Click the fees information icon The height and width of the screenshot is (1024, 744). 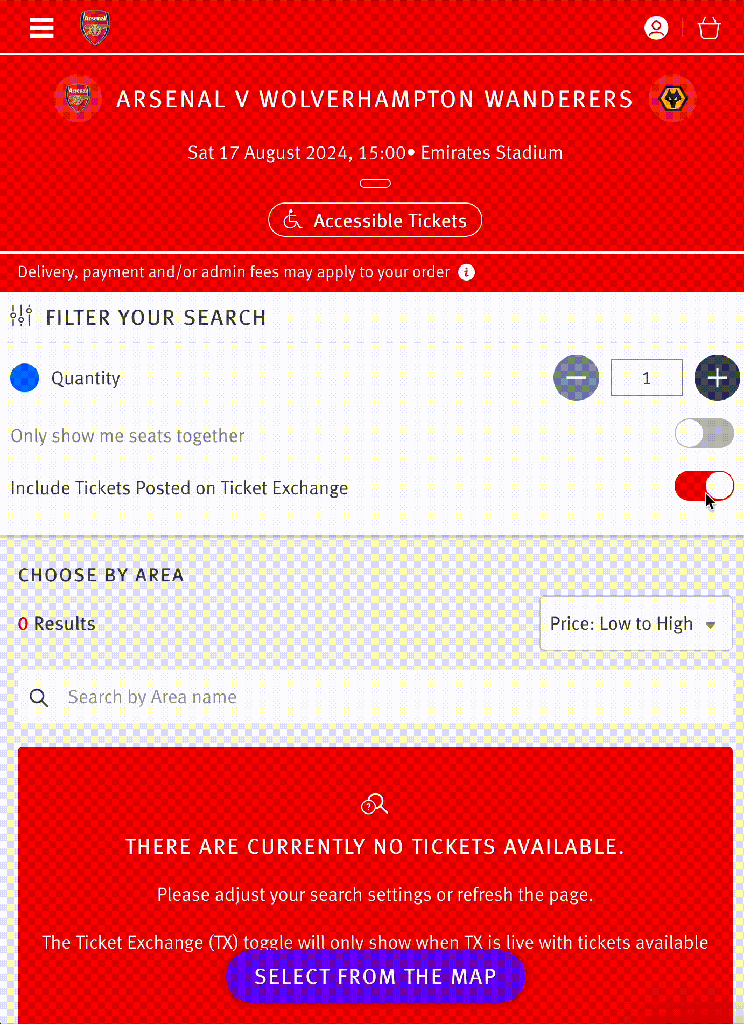[467, 272]
